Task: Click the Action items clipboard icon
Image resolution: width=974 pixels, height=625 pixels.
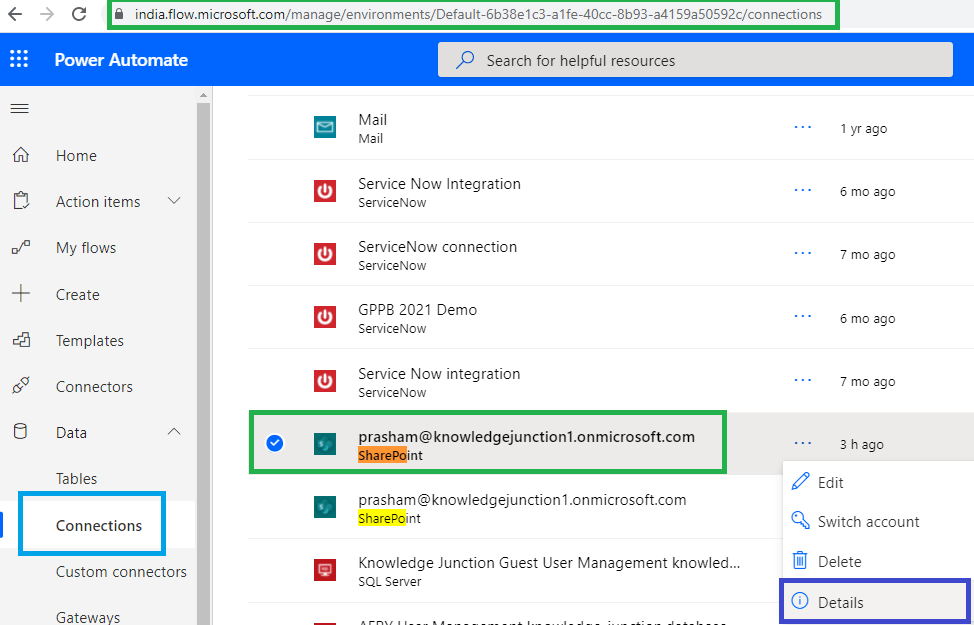Action: [x=20, y=201]
